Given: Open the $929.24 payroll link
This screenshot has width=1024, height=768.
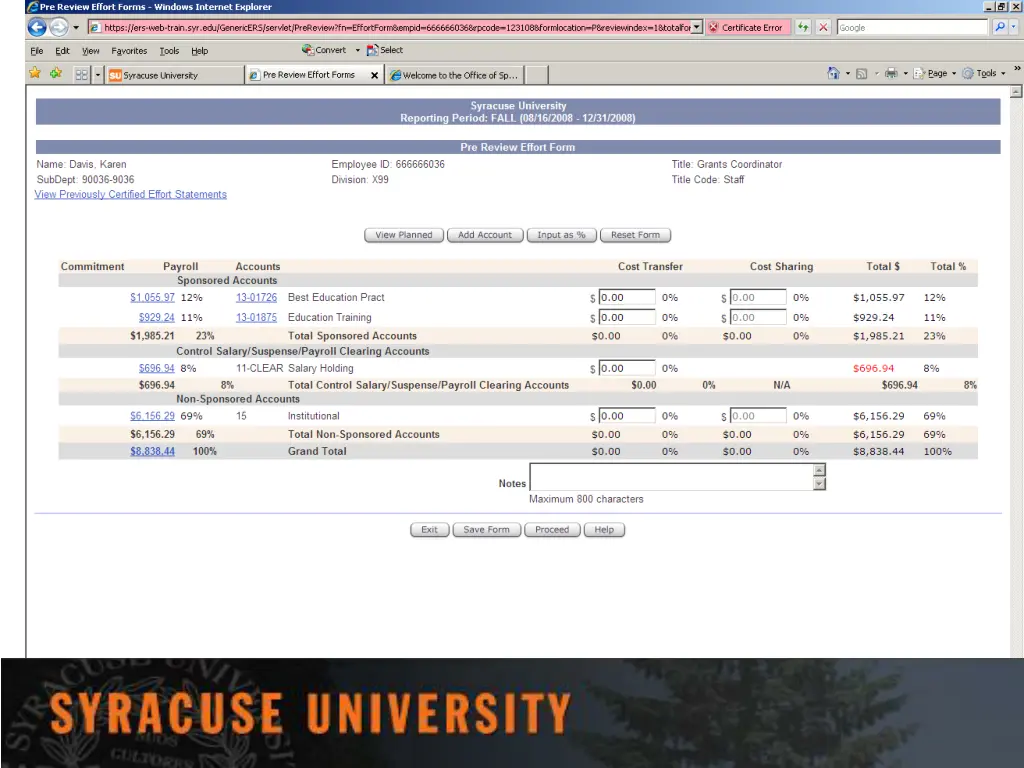Looking at the screenshot, I should [x=157, y=317].
